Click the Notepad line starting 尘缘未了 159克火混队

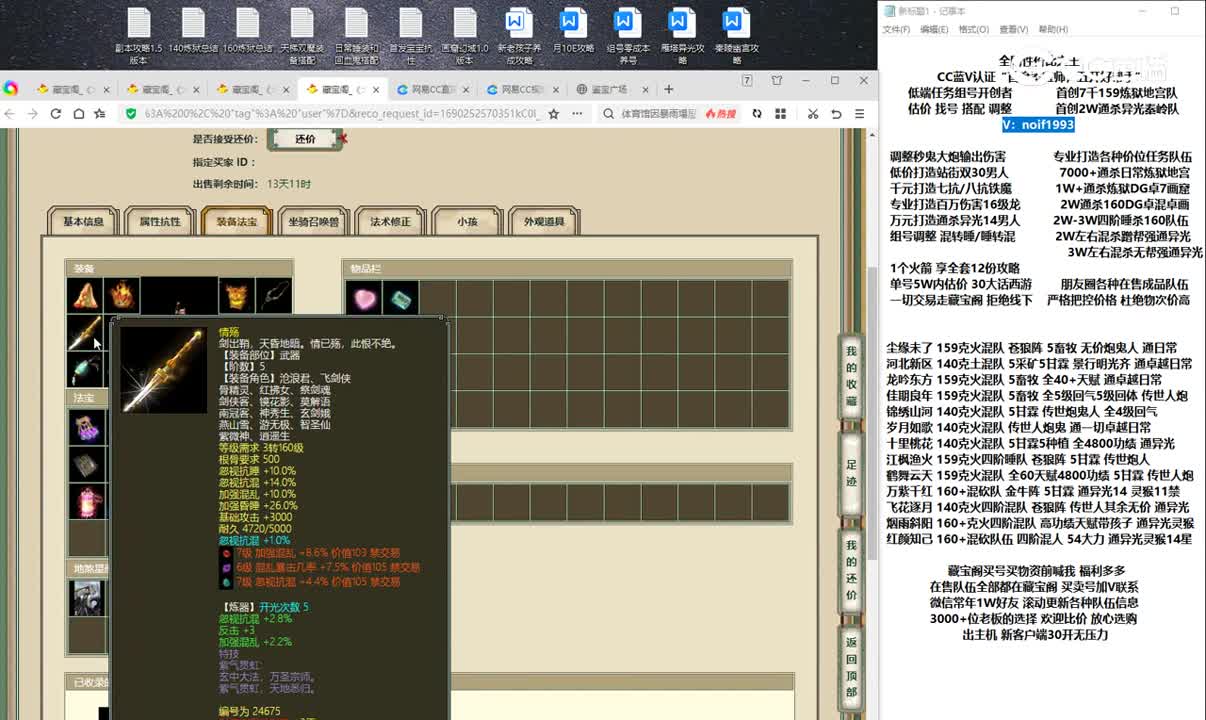point(1032,348)
